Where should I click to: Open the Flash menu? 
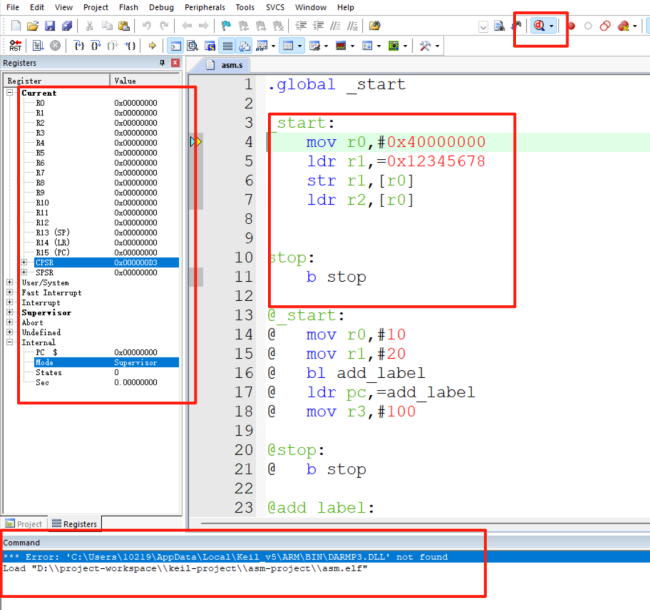[x=128, y=7]
